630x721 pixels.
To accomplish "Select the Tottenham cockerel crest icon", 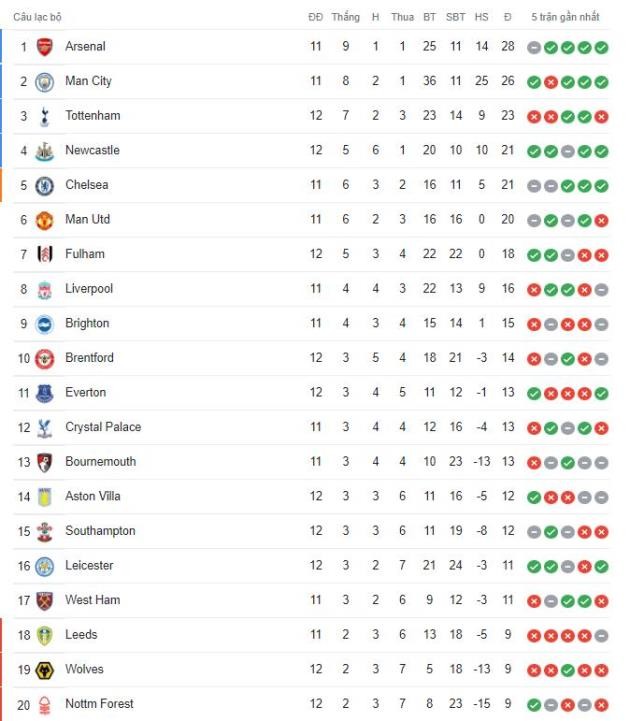I will click(44, 116).
